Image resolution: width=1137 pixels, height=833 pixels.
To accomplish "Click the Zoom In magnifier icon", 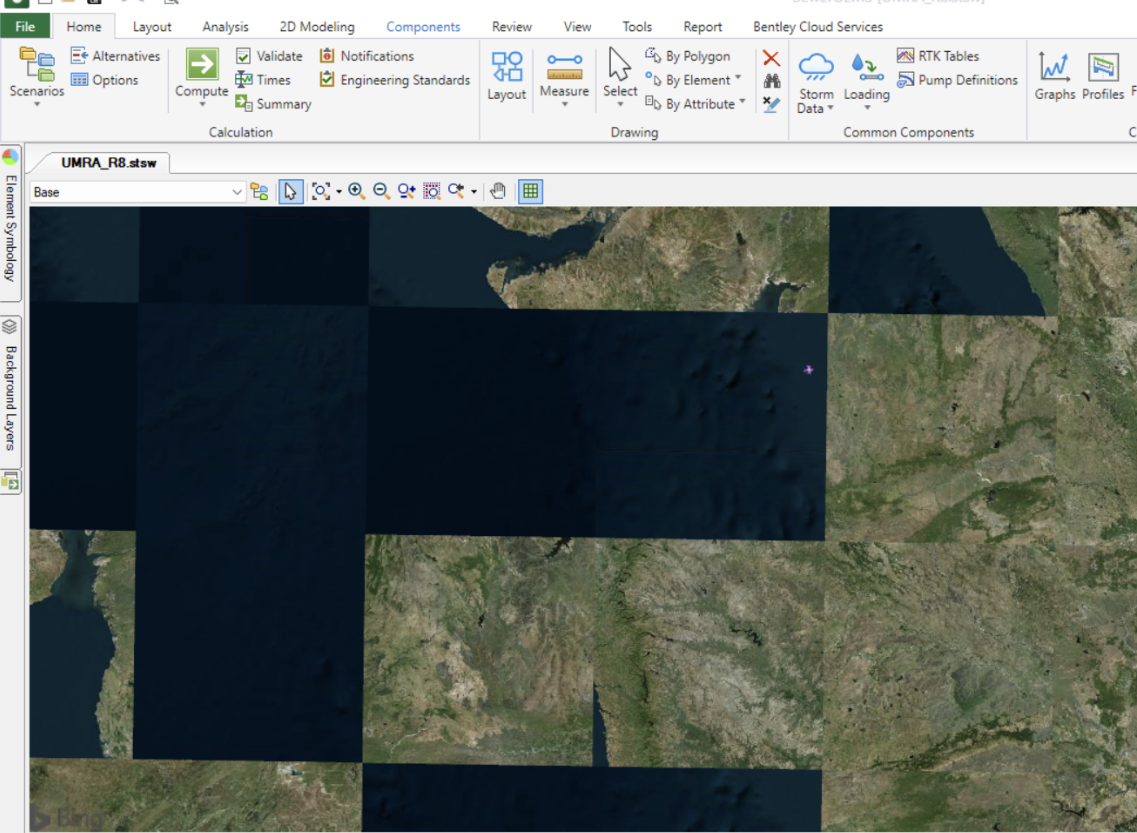I will [x=356, y=191].
